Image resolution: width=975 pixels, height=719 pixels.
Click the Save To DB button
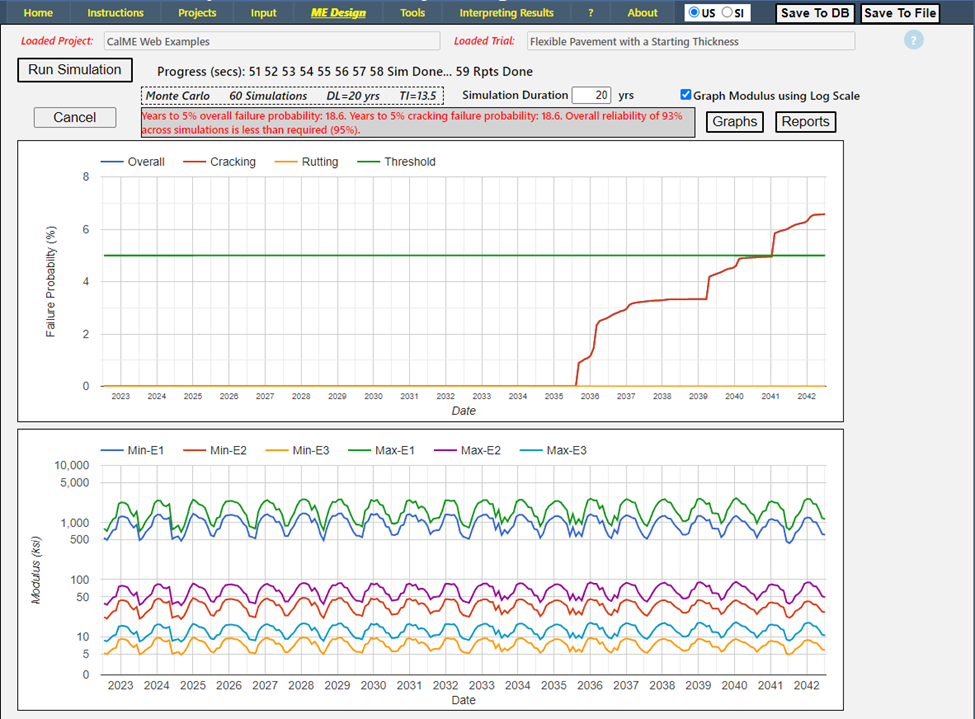816,13
